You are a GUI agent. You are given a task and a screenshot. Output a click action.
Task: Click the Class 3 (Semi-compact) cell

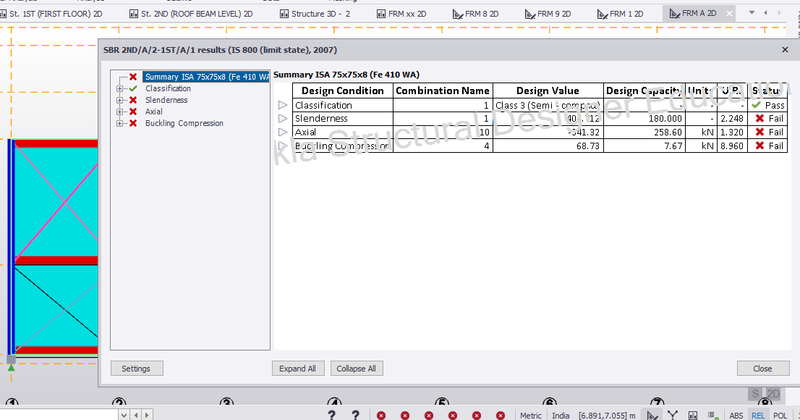(x=548, y=105)
